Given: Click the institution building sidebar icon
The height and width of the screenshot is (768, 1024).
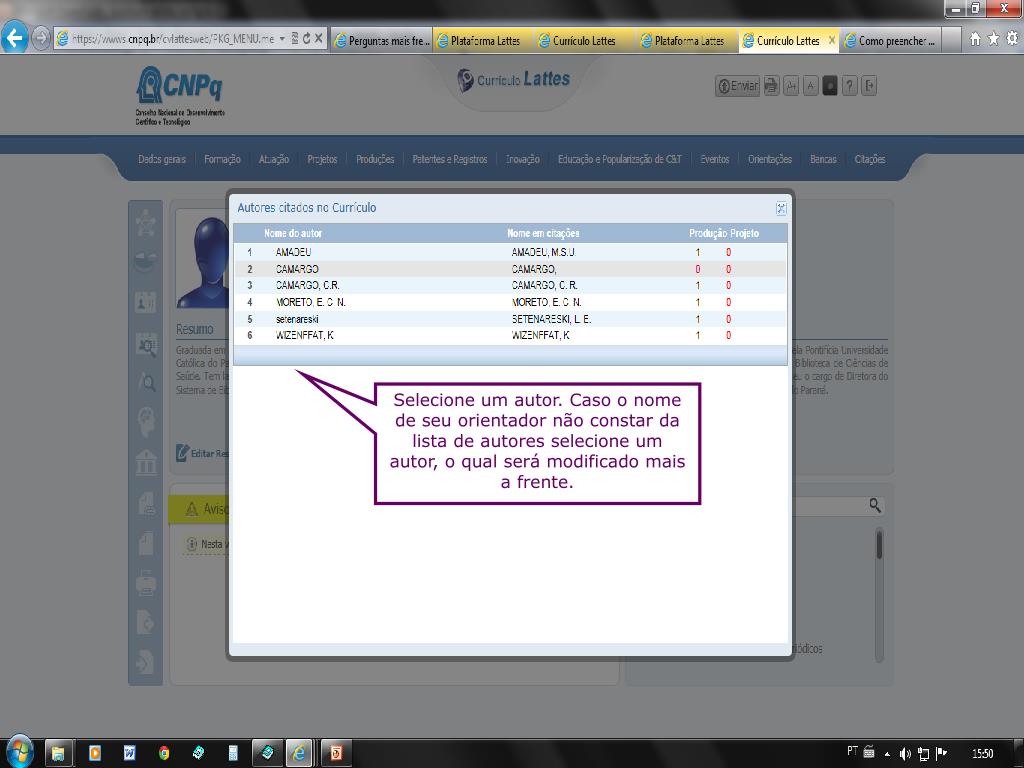Looking at the screenshot, I should click(146, 462).
